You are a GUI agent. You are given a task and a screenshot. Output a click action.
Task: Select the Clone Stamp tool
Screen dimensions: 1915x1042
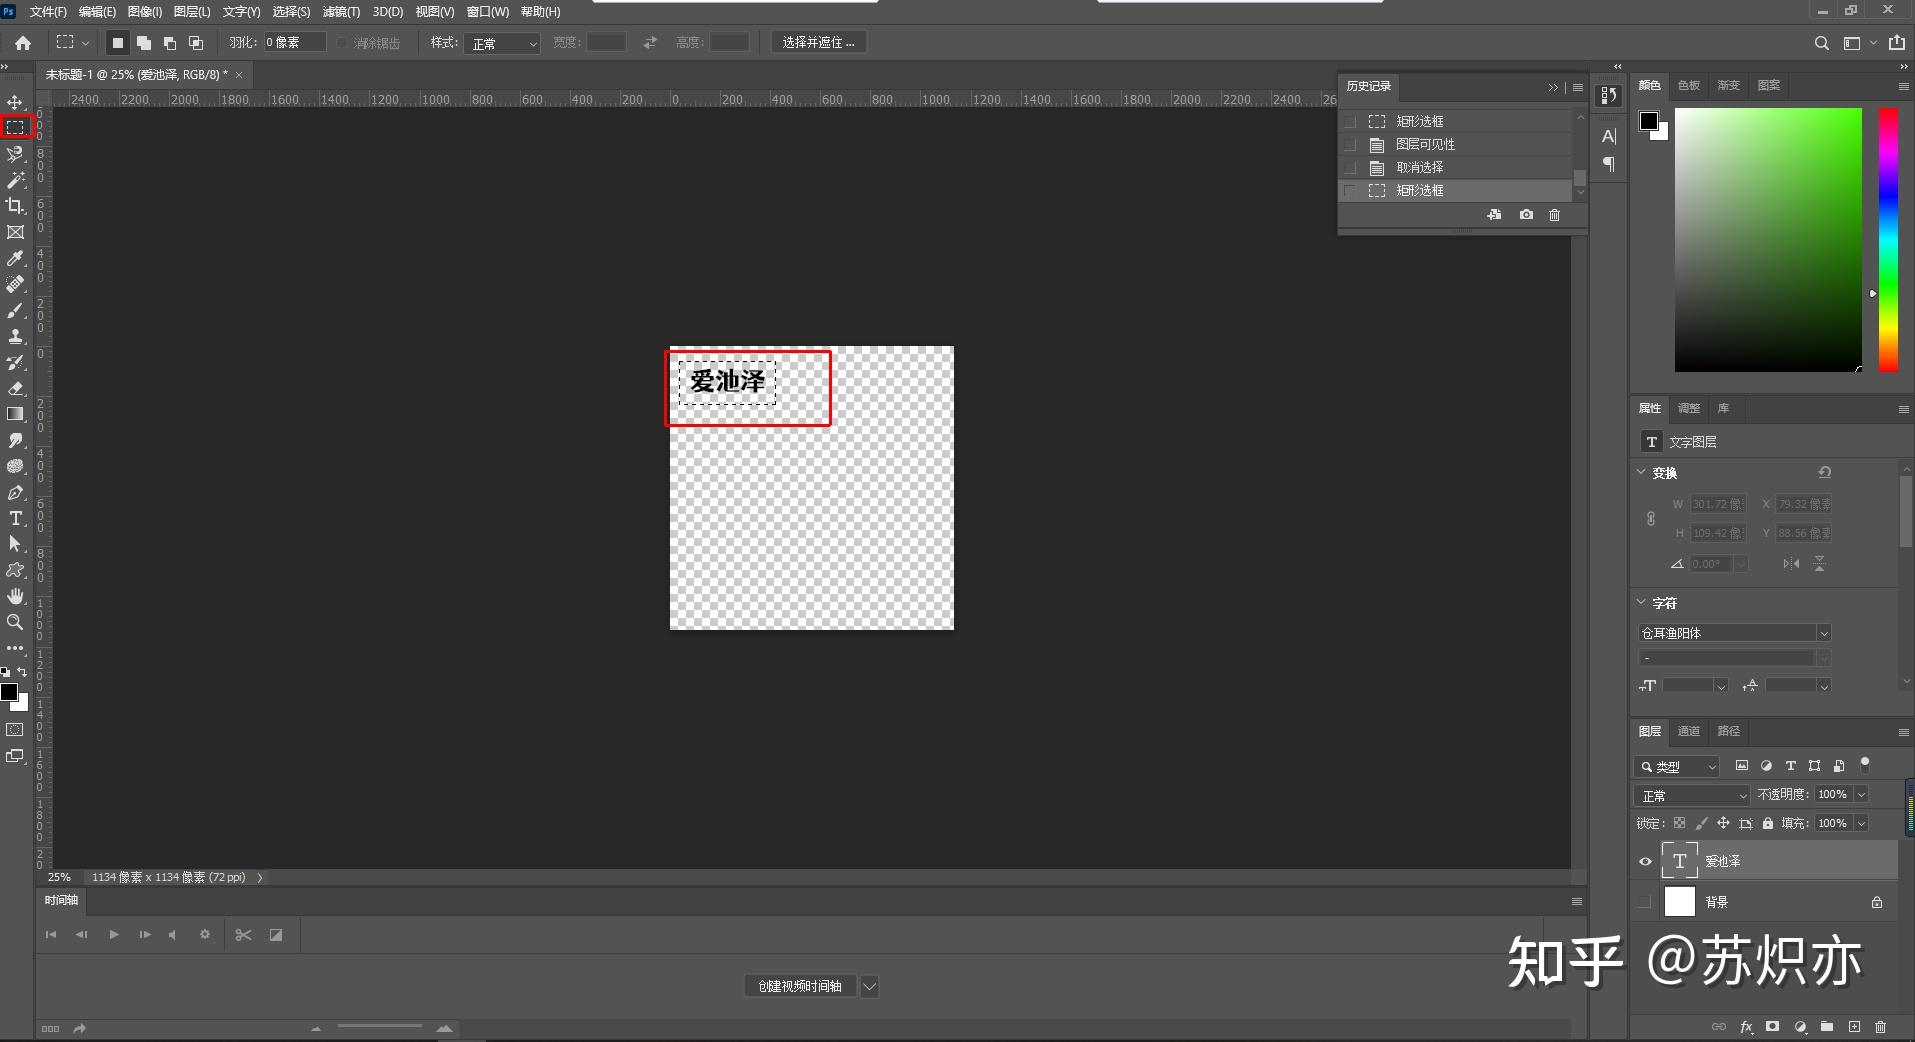pos(15,336)
